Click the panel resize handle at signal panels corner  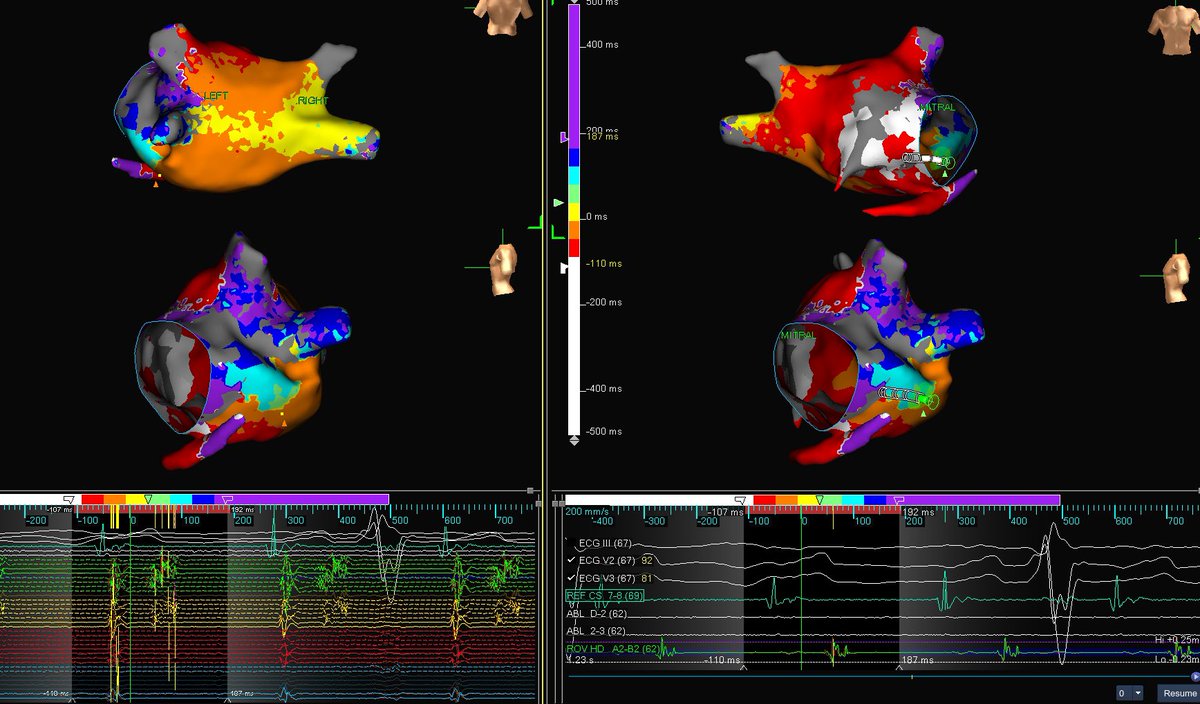coord(530,491)
